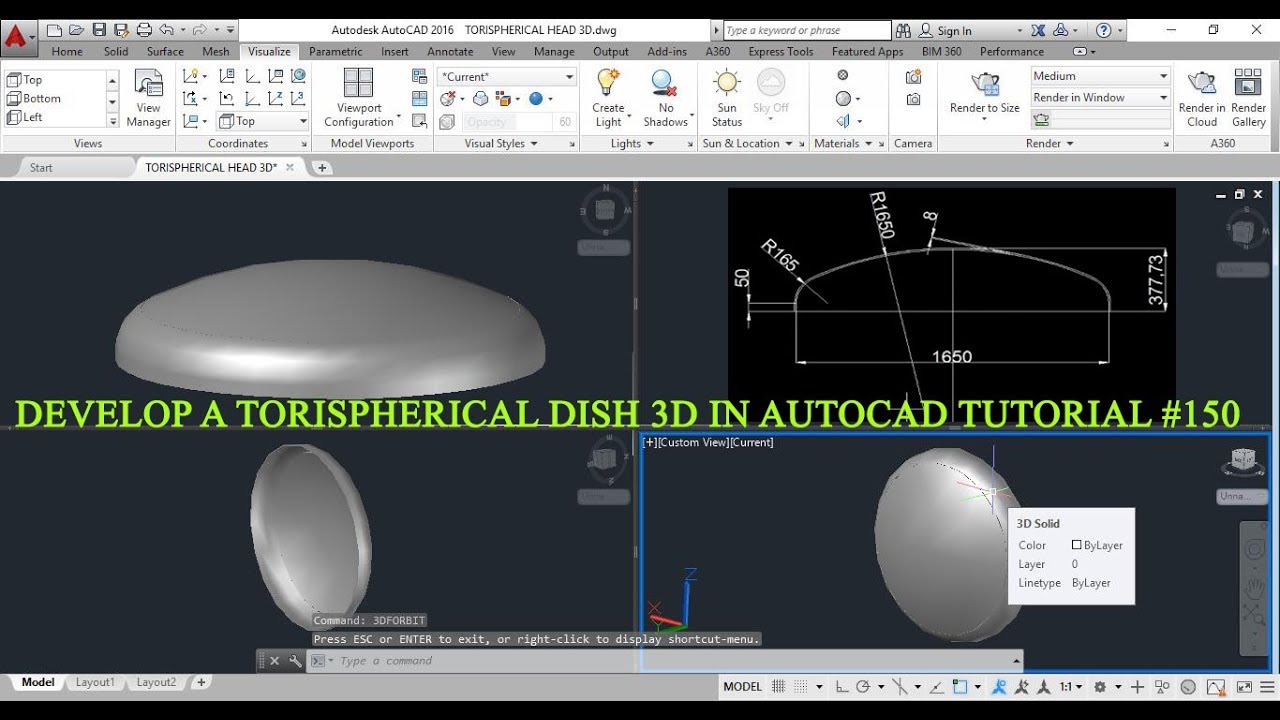Toggle object snap tracking in status bar

click(x=936, y=687)
